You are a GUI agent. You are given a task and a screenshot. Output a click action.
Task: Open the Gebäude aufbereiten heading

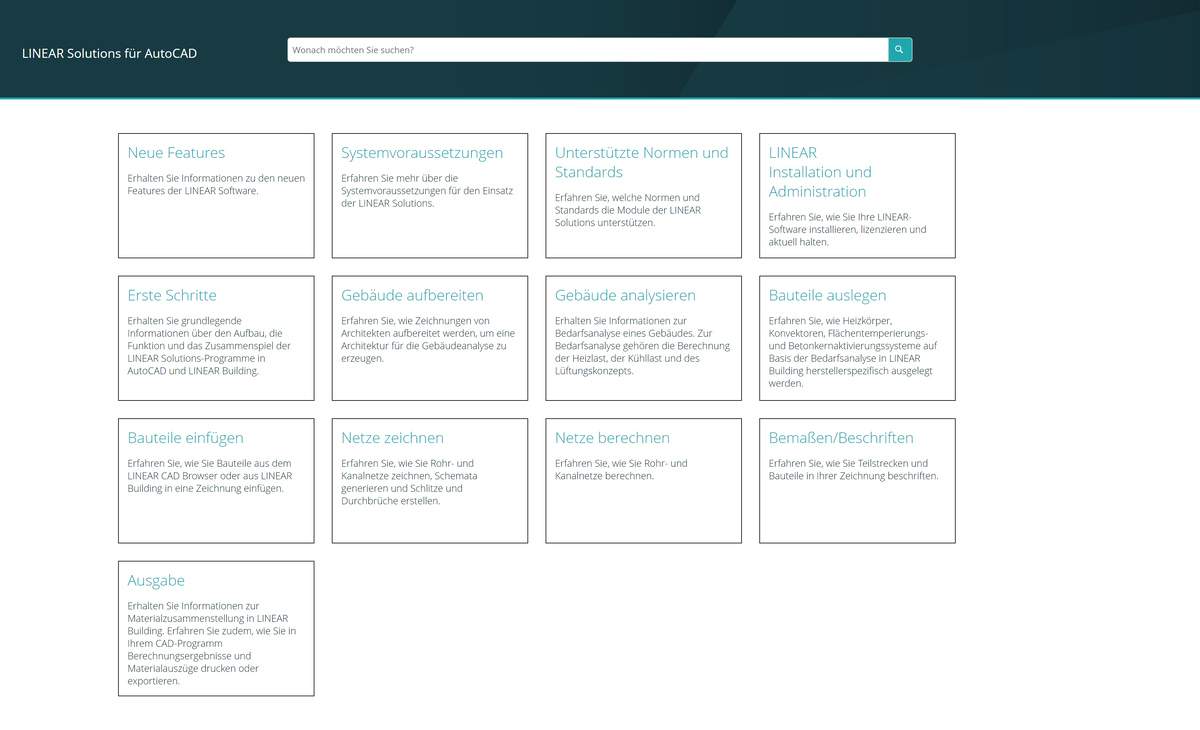412,295
